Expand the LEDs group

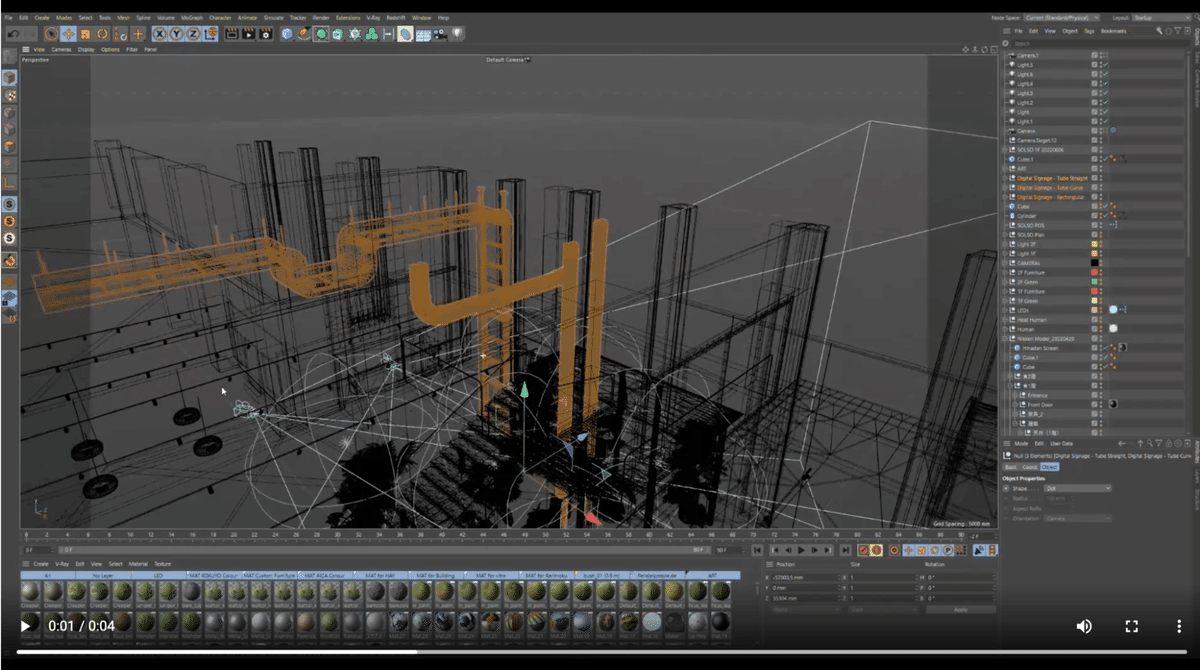(x=1007, y=310)
